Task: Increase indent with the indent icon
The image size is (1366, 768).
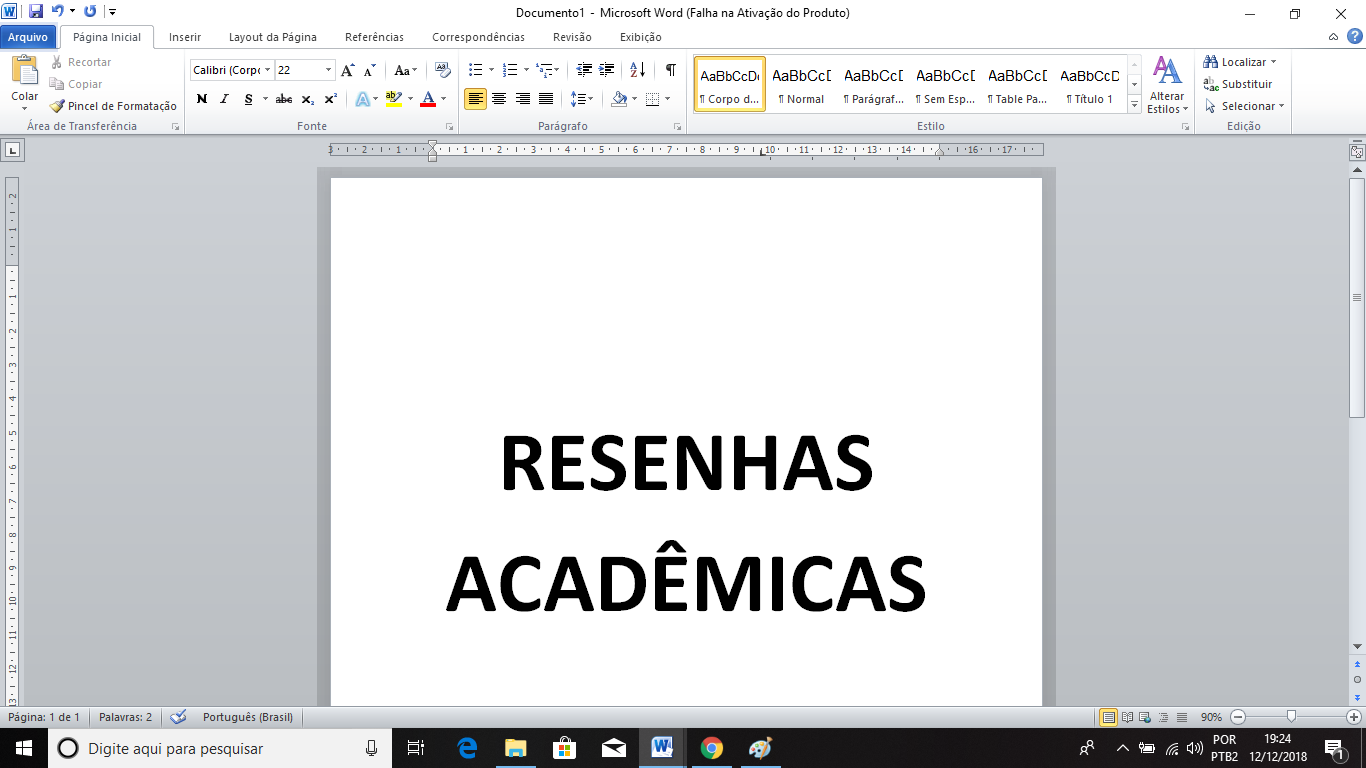Action: pyautogui.click(x=606, y=70)
